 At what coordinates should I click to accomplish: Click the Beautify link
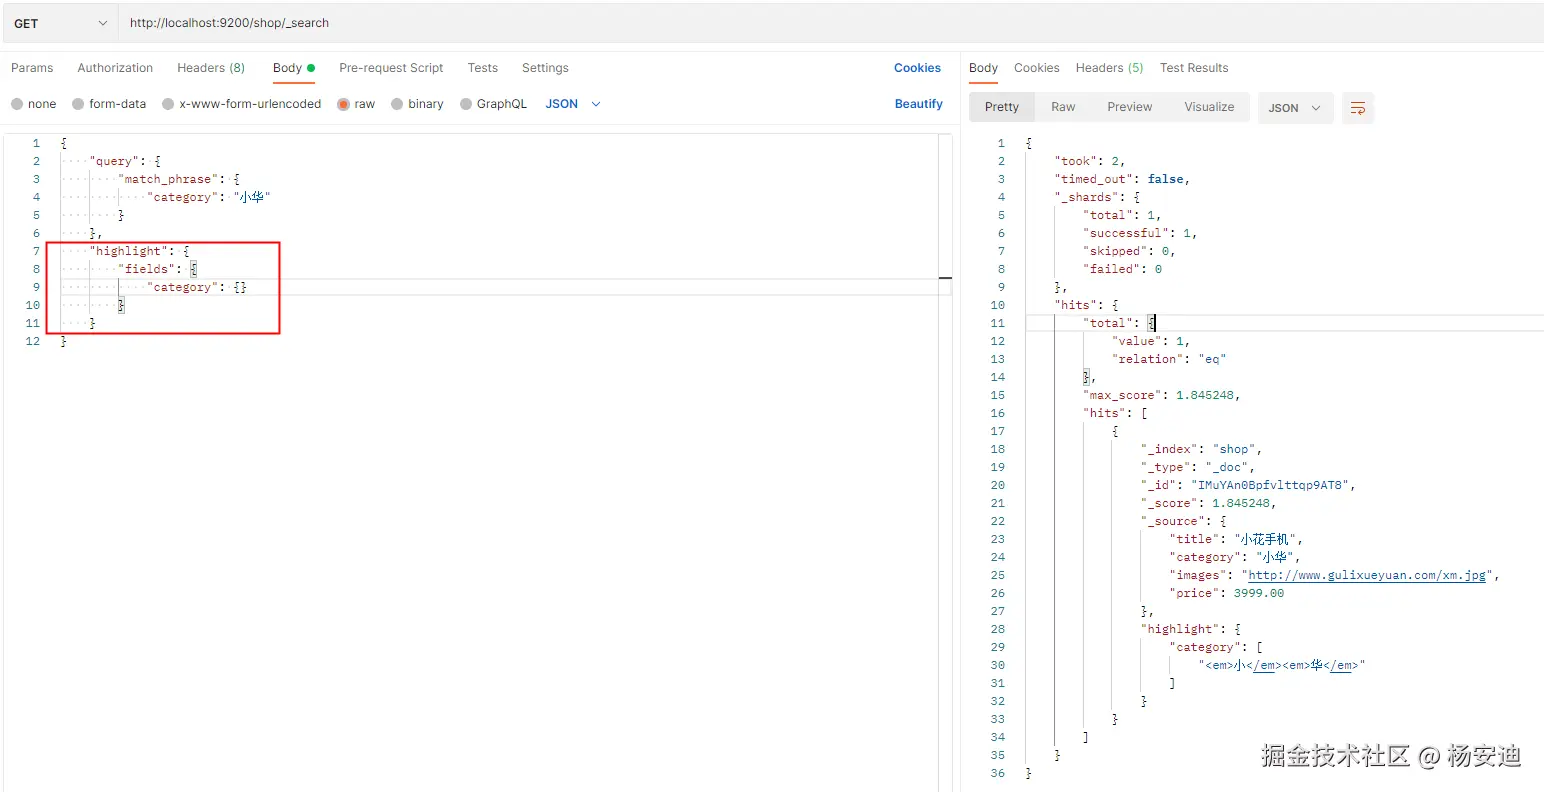(918, 104)
